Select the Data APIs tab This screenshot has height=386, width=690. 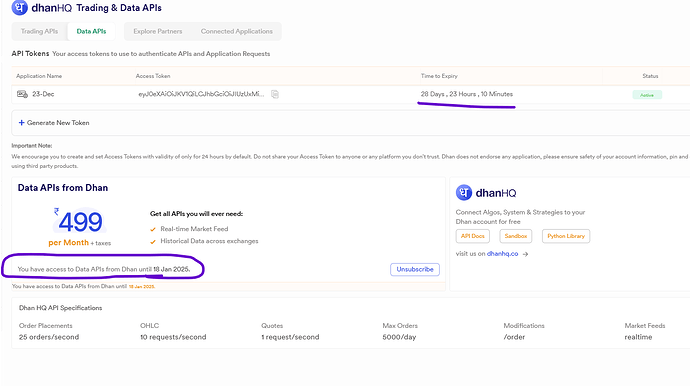(x=91, y=31)
